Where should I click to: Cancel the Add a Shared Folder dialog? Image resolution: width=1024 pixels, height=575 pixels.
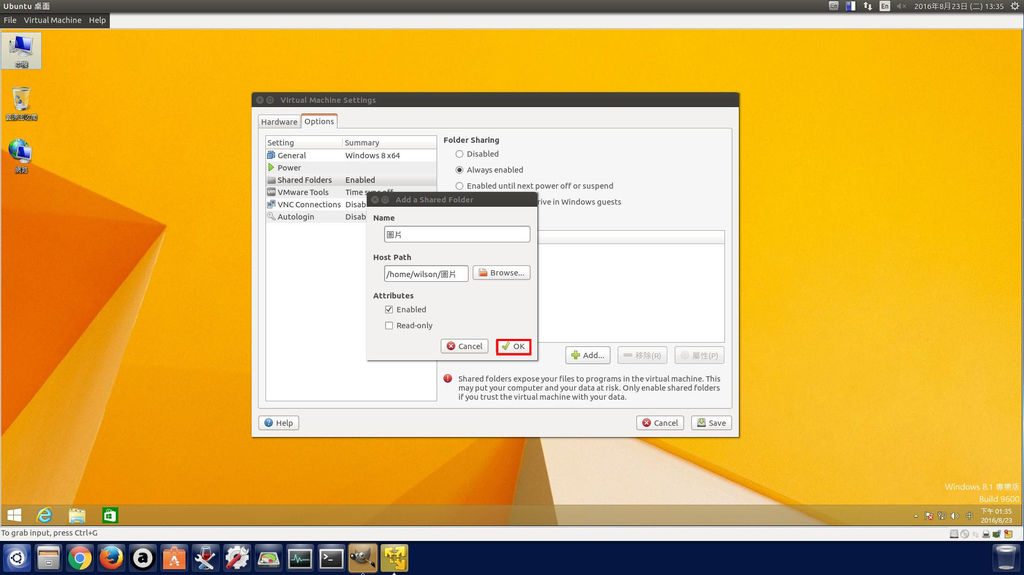[x=464, y=346]
